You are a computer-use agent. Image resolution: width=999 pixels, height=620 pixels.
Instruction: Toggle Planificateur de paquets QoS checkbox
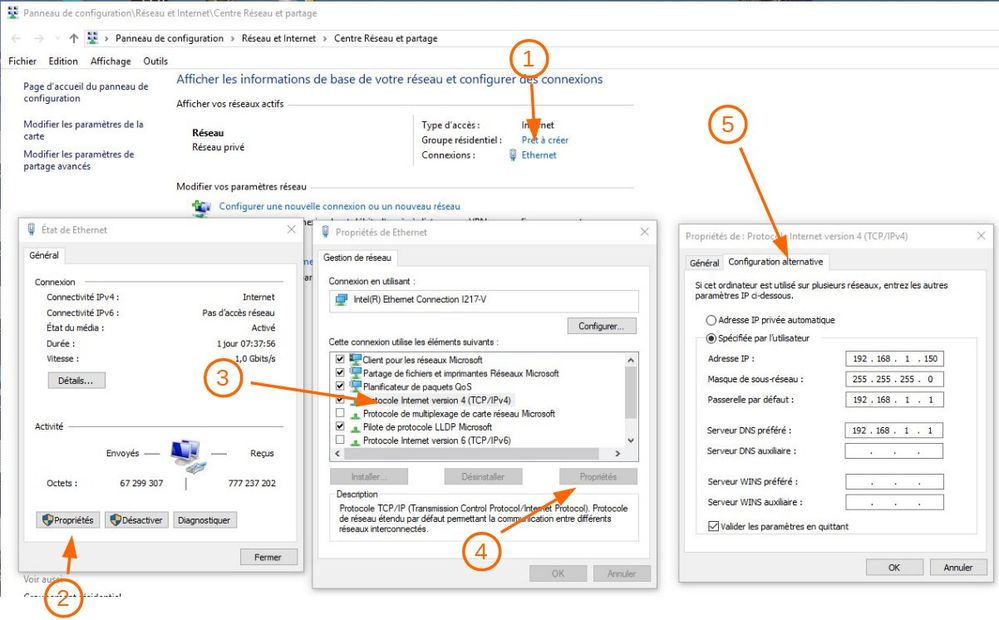pos(340,386)
